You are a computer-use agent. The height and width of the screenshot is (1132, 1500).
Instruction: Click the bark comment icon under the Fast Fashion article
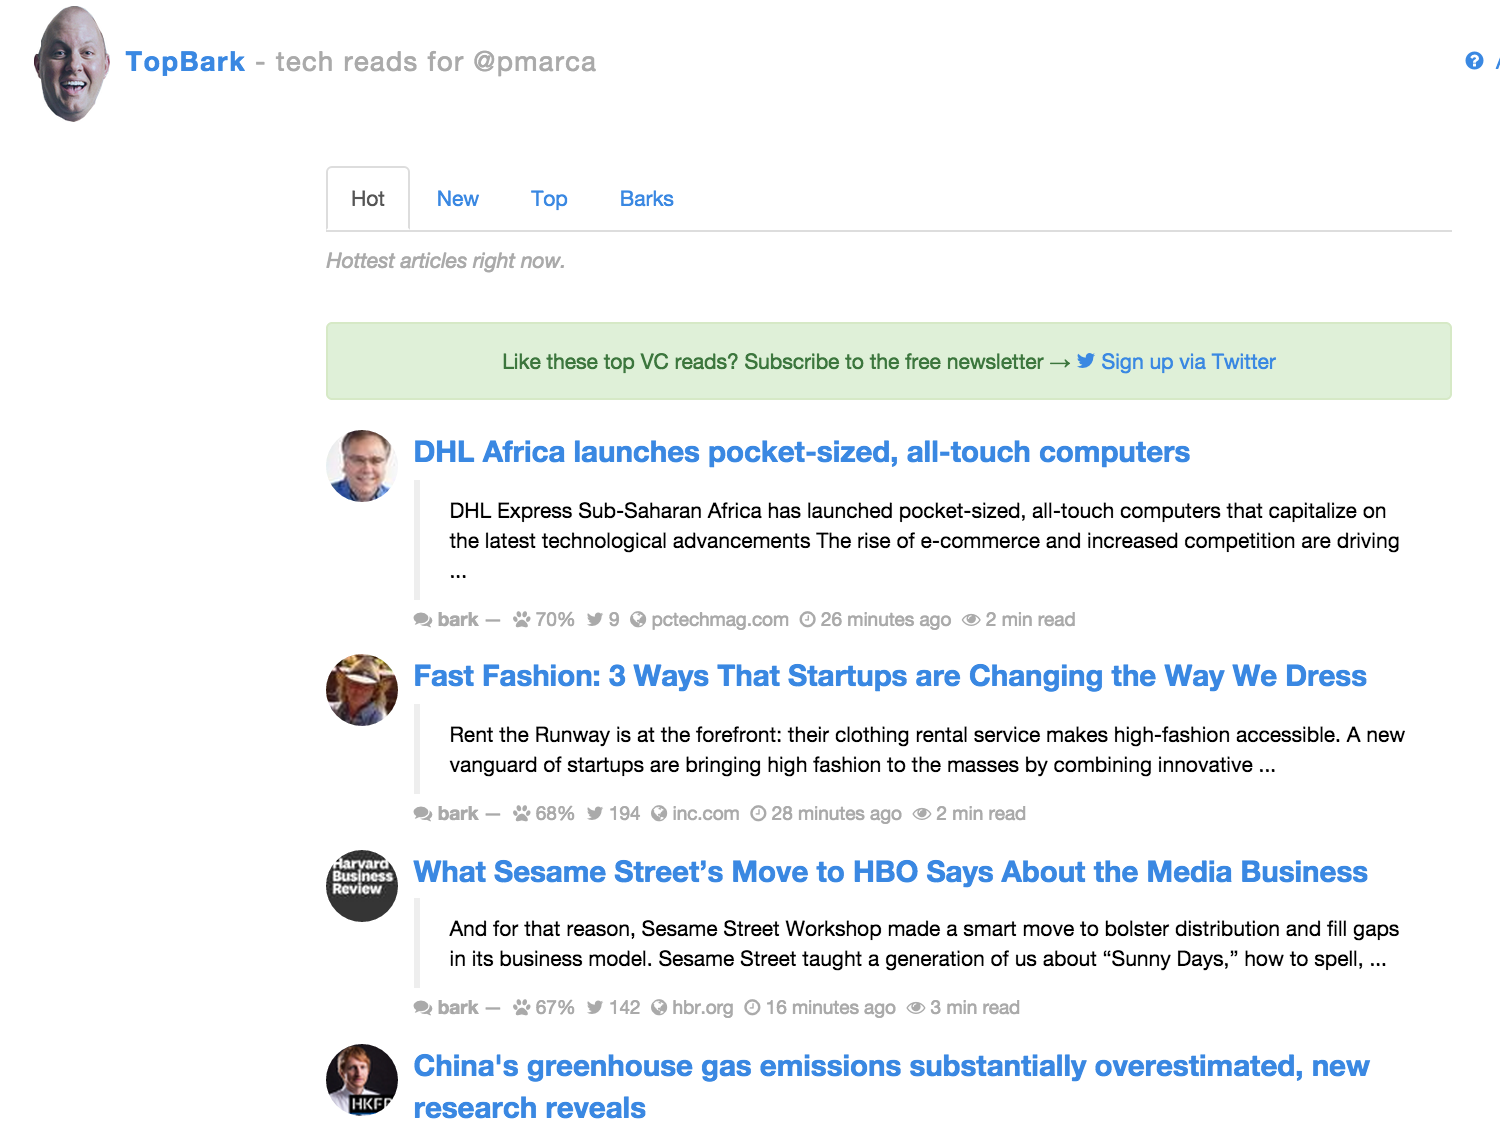[x=423, y=814]
